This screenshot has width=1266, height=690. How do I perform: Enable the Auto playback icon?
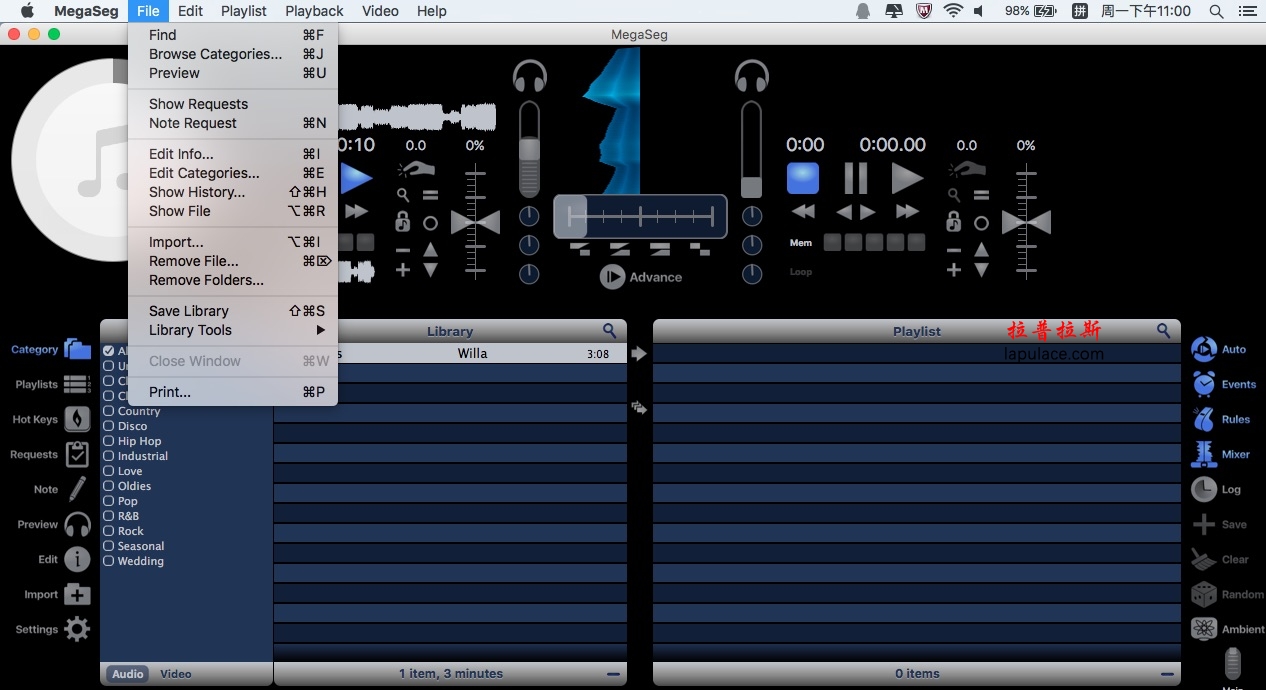[x=1204, y=349]
